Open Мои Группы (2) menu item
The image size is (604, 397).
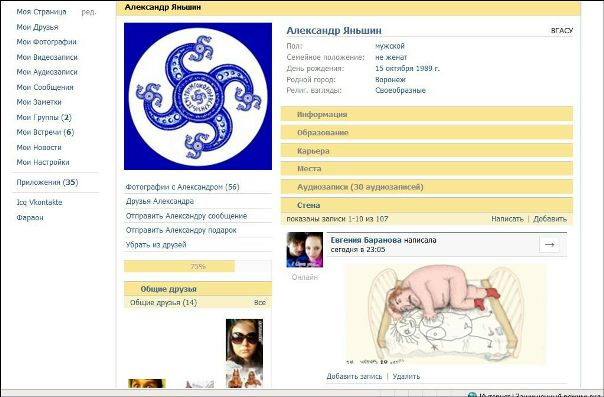(x=44, y=117)
